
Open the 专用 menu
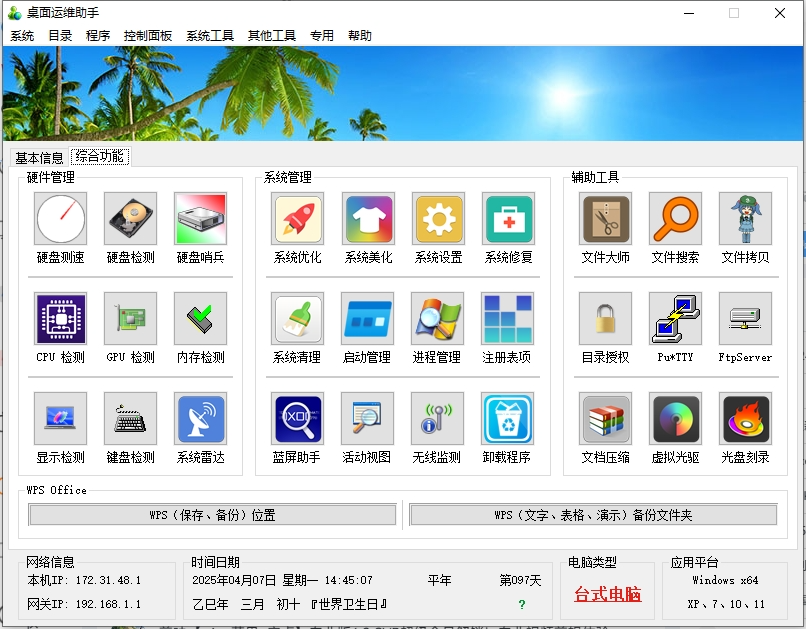322,35
